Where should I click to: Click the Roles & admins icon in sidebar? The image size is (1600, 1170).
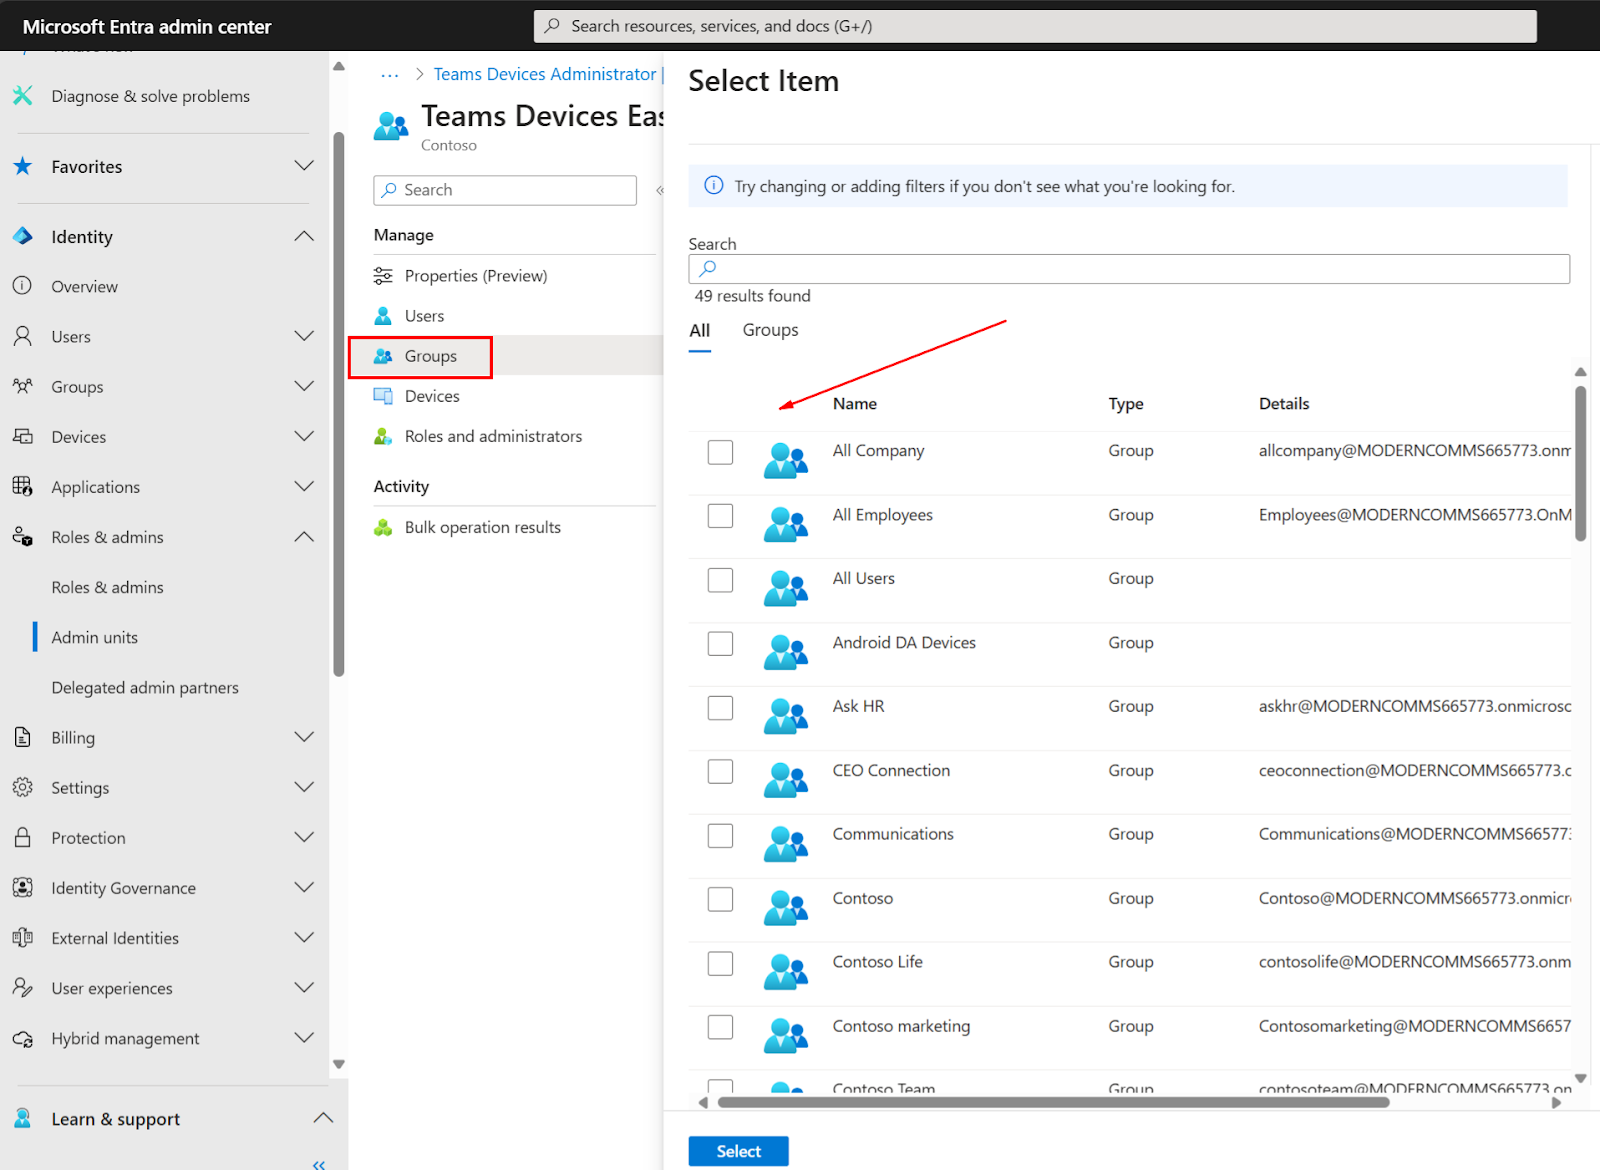(x=22, y=537)
